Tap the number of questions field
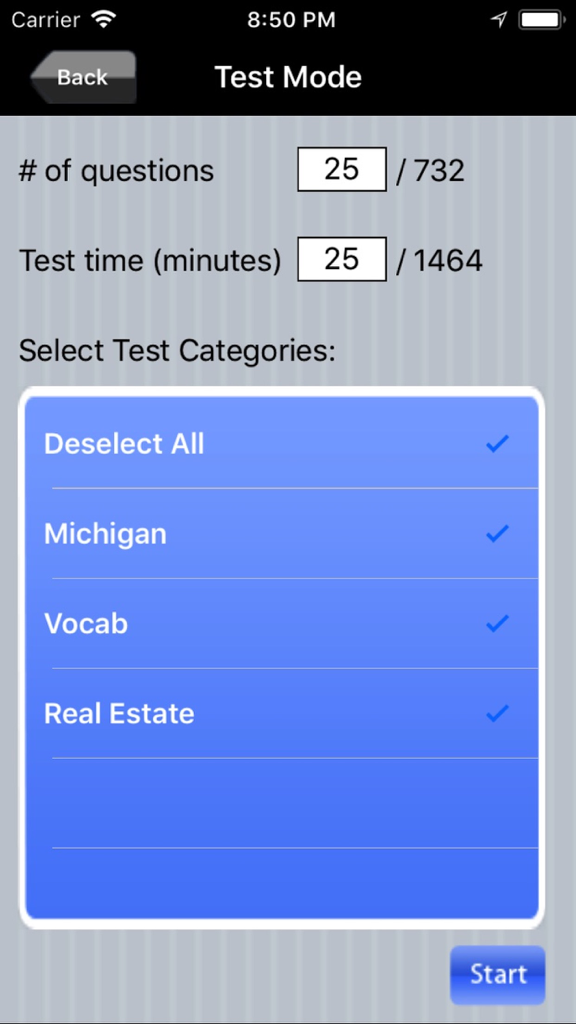 (x=342, y=169)
